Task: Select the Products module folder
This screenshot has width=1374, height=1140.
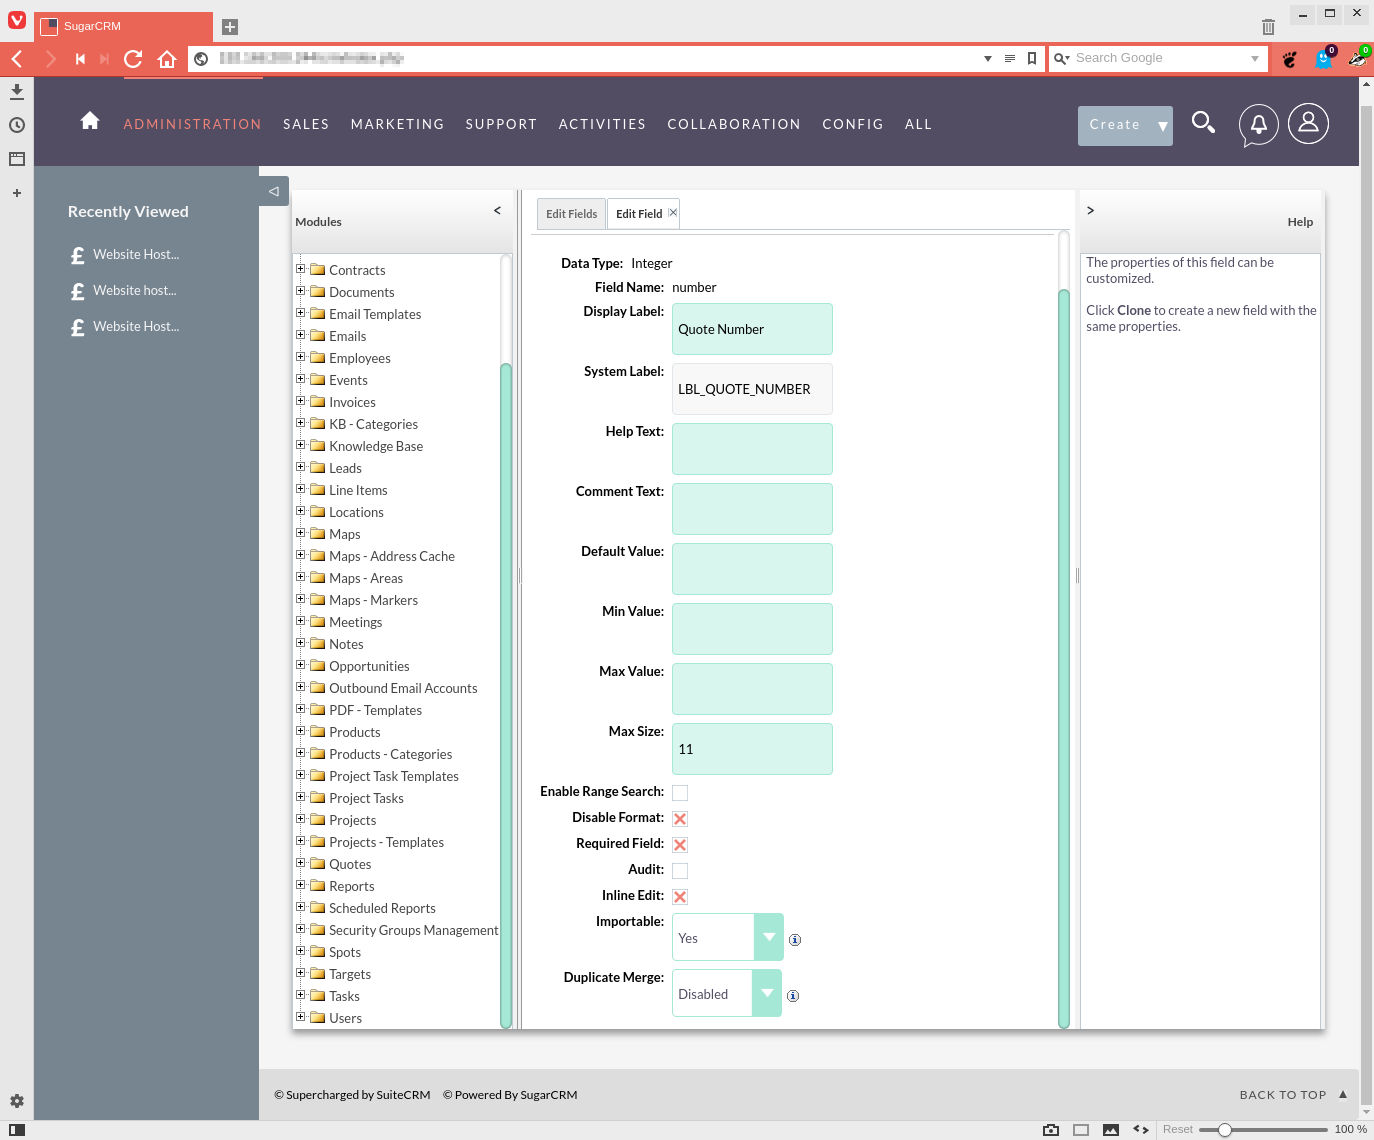Action: click(354, 732)
